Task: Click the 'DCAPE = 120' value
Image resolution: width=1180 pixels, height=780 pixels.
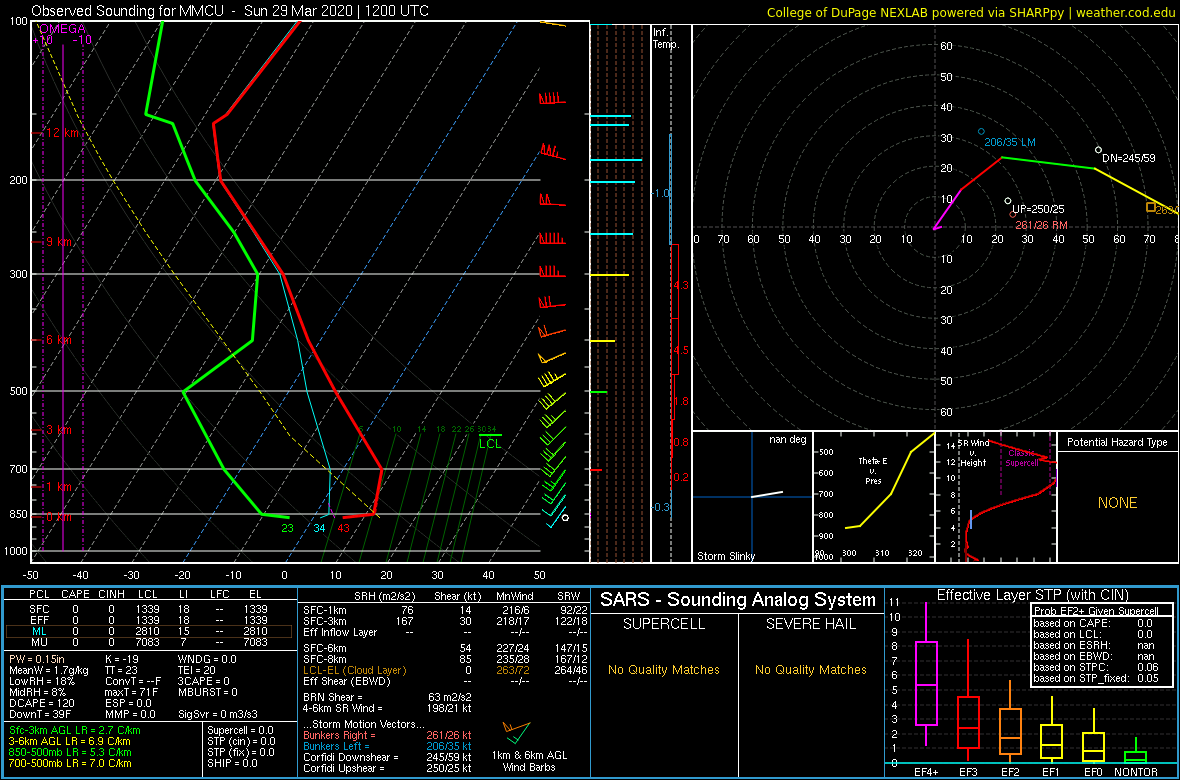Action: [x=40, y=702]
